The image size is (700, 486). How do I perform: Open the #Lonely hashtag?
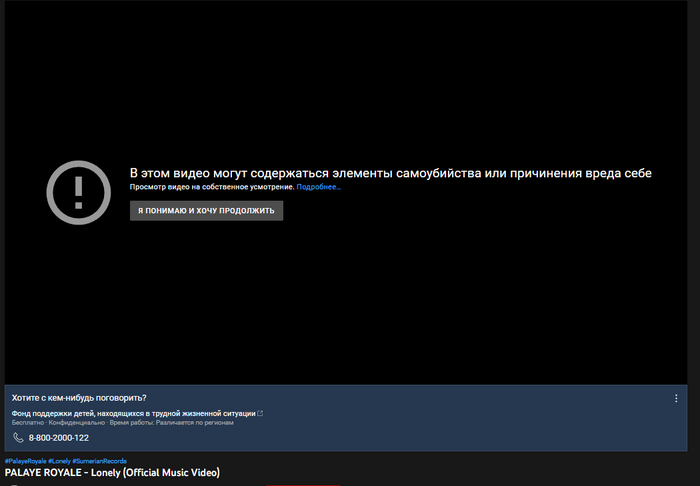59,461
